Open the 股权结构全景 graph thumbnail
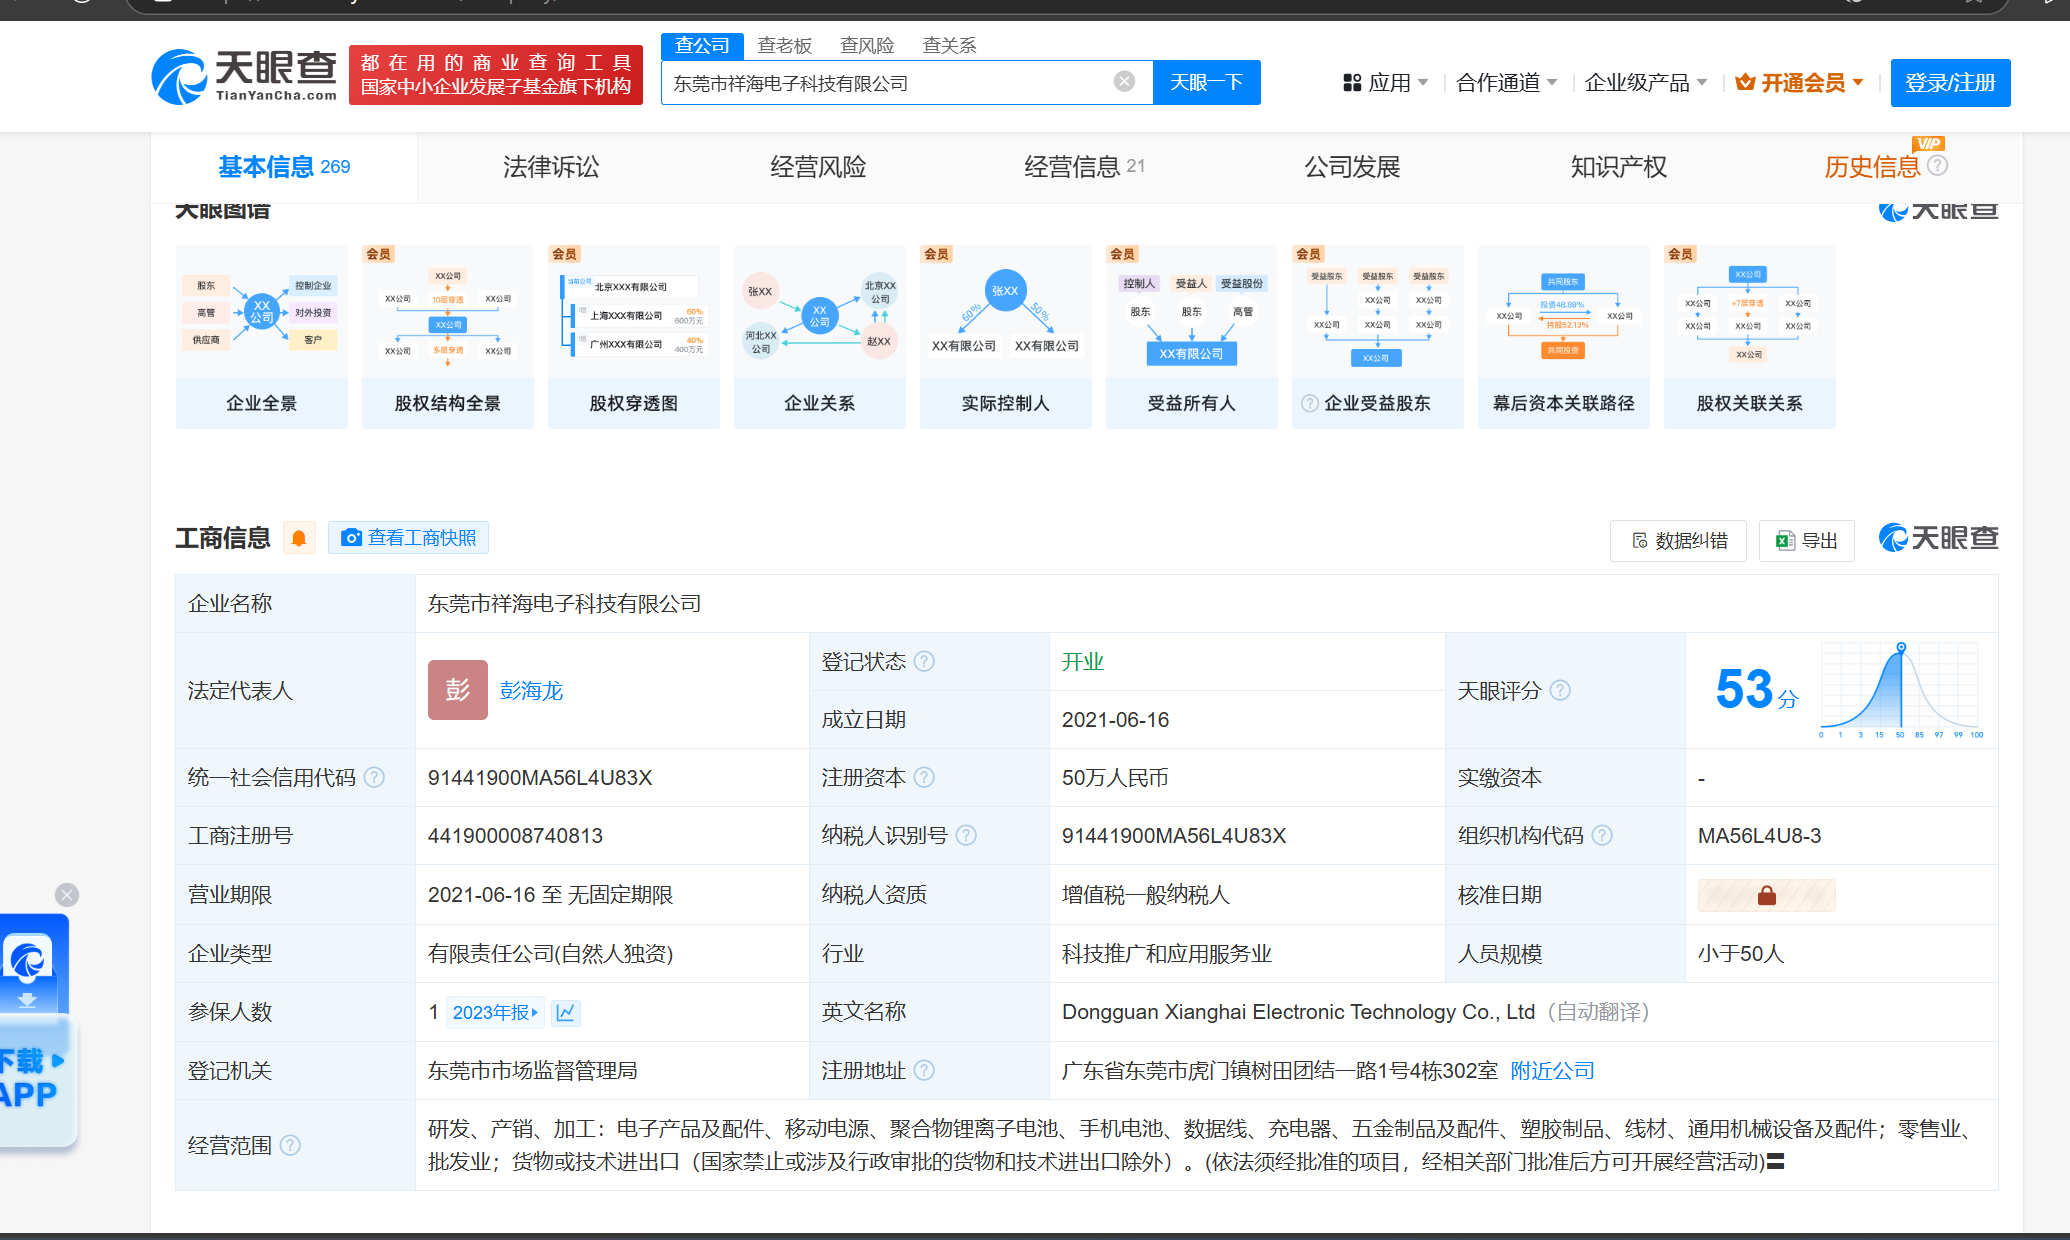 tap(448, 336)
